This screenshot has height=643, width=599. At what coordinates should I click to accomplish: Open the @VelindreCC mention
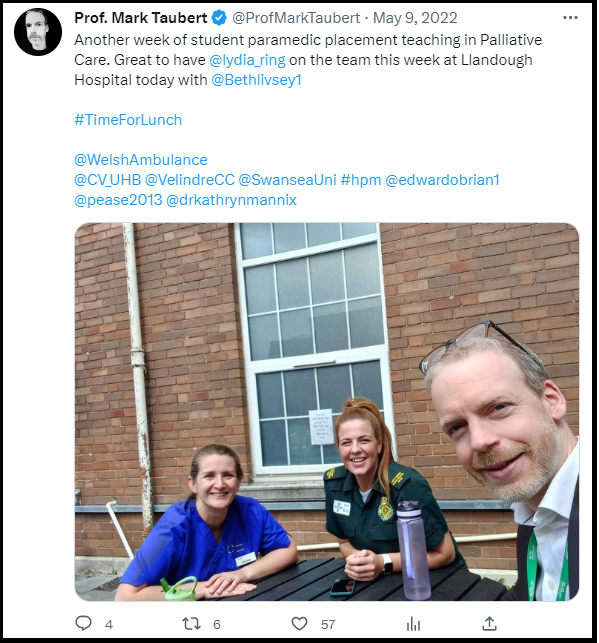point(190,180)
